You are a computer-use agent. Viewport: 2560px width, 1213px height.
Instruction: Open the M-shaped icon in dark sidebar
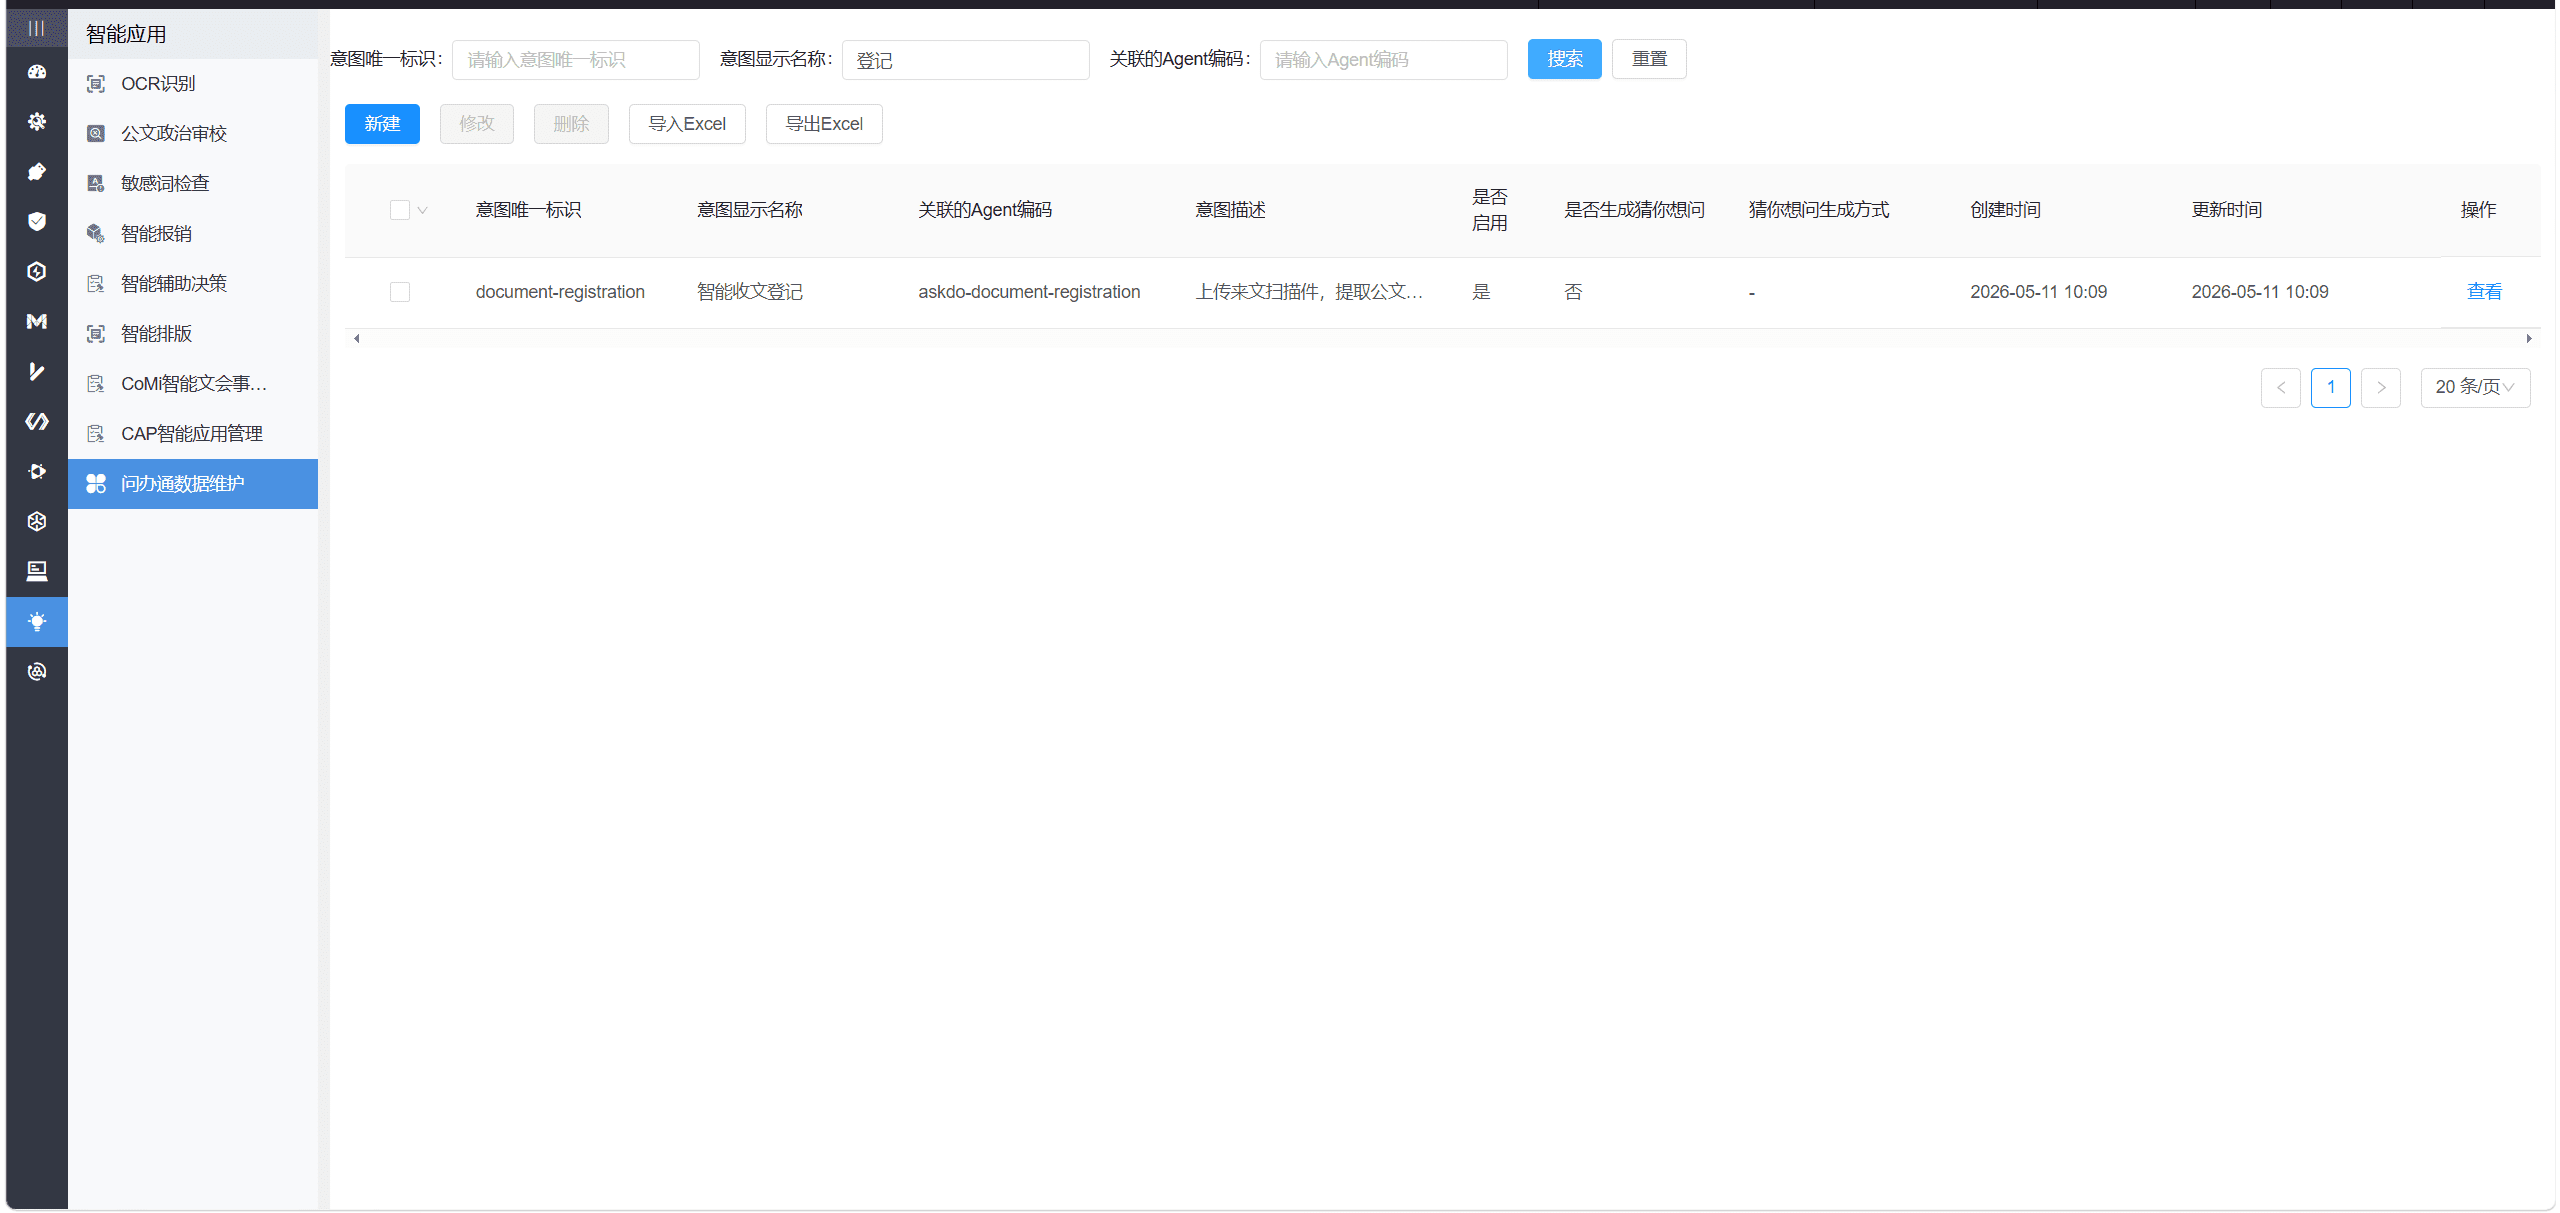click(x=37, y=321)
